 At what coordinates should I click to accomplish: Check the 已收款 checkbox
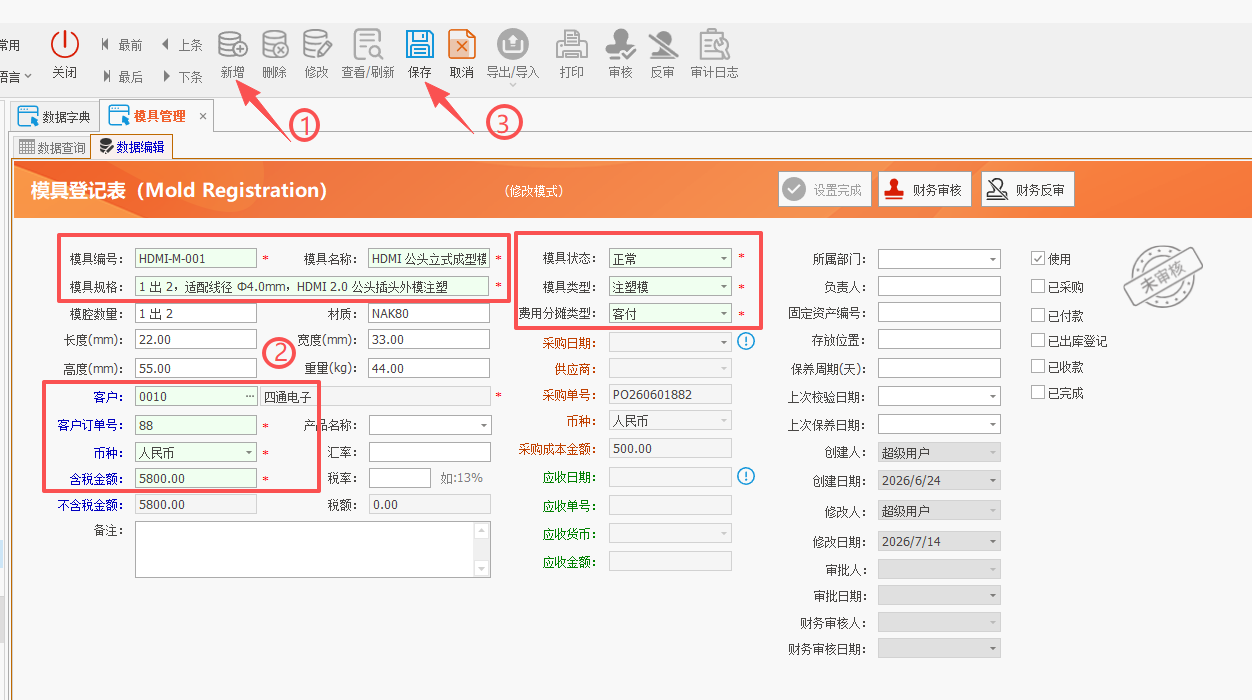pyautogui.click(x=1038, y=367)
